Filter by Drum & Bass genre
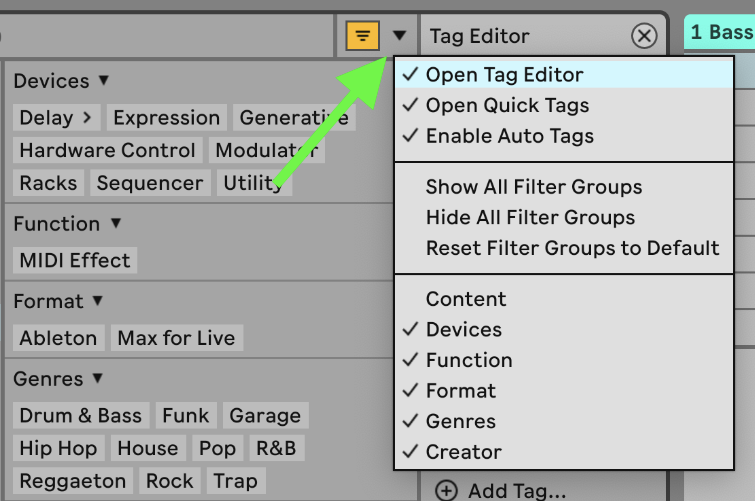The width and height of the screenshot is (755, 501). coord(81,416)
